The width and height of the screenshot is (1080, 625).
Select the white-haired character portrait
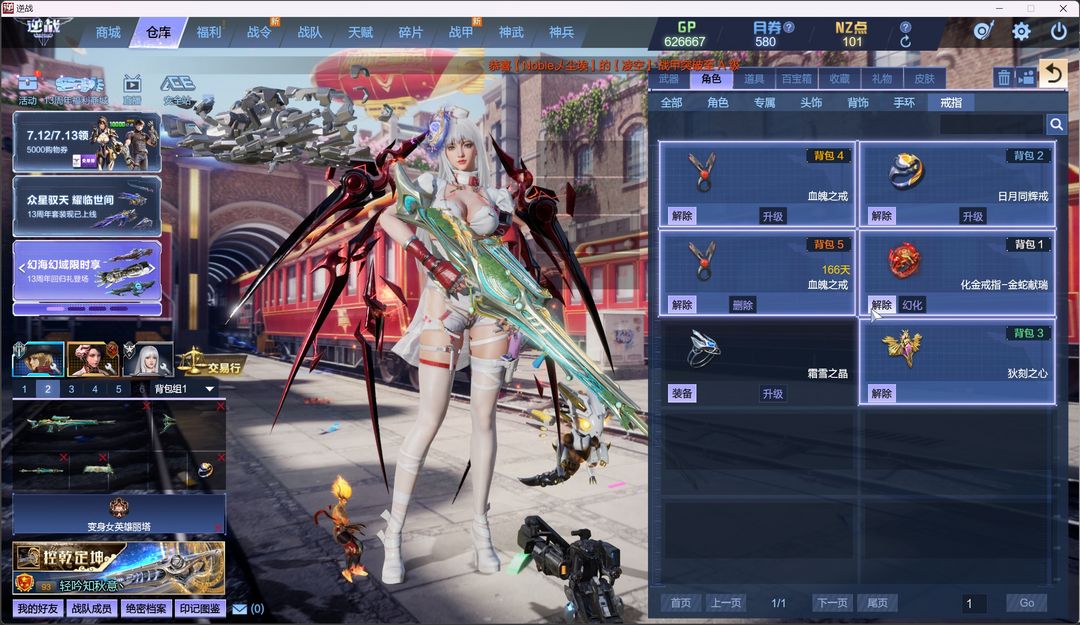(148, 358)
